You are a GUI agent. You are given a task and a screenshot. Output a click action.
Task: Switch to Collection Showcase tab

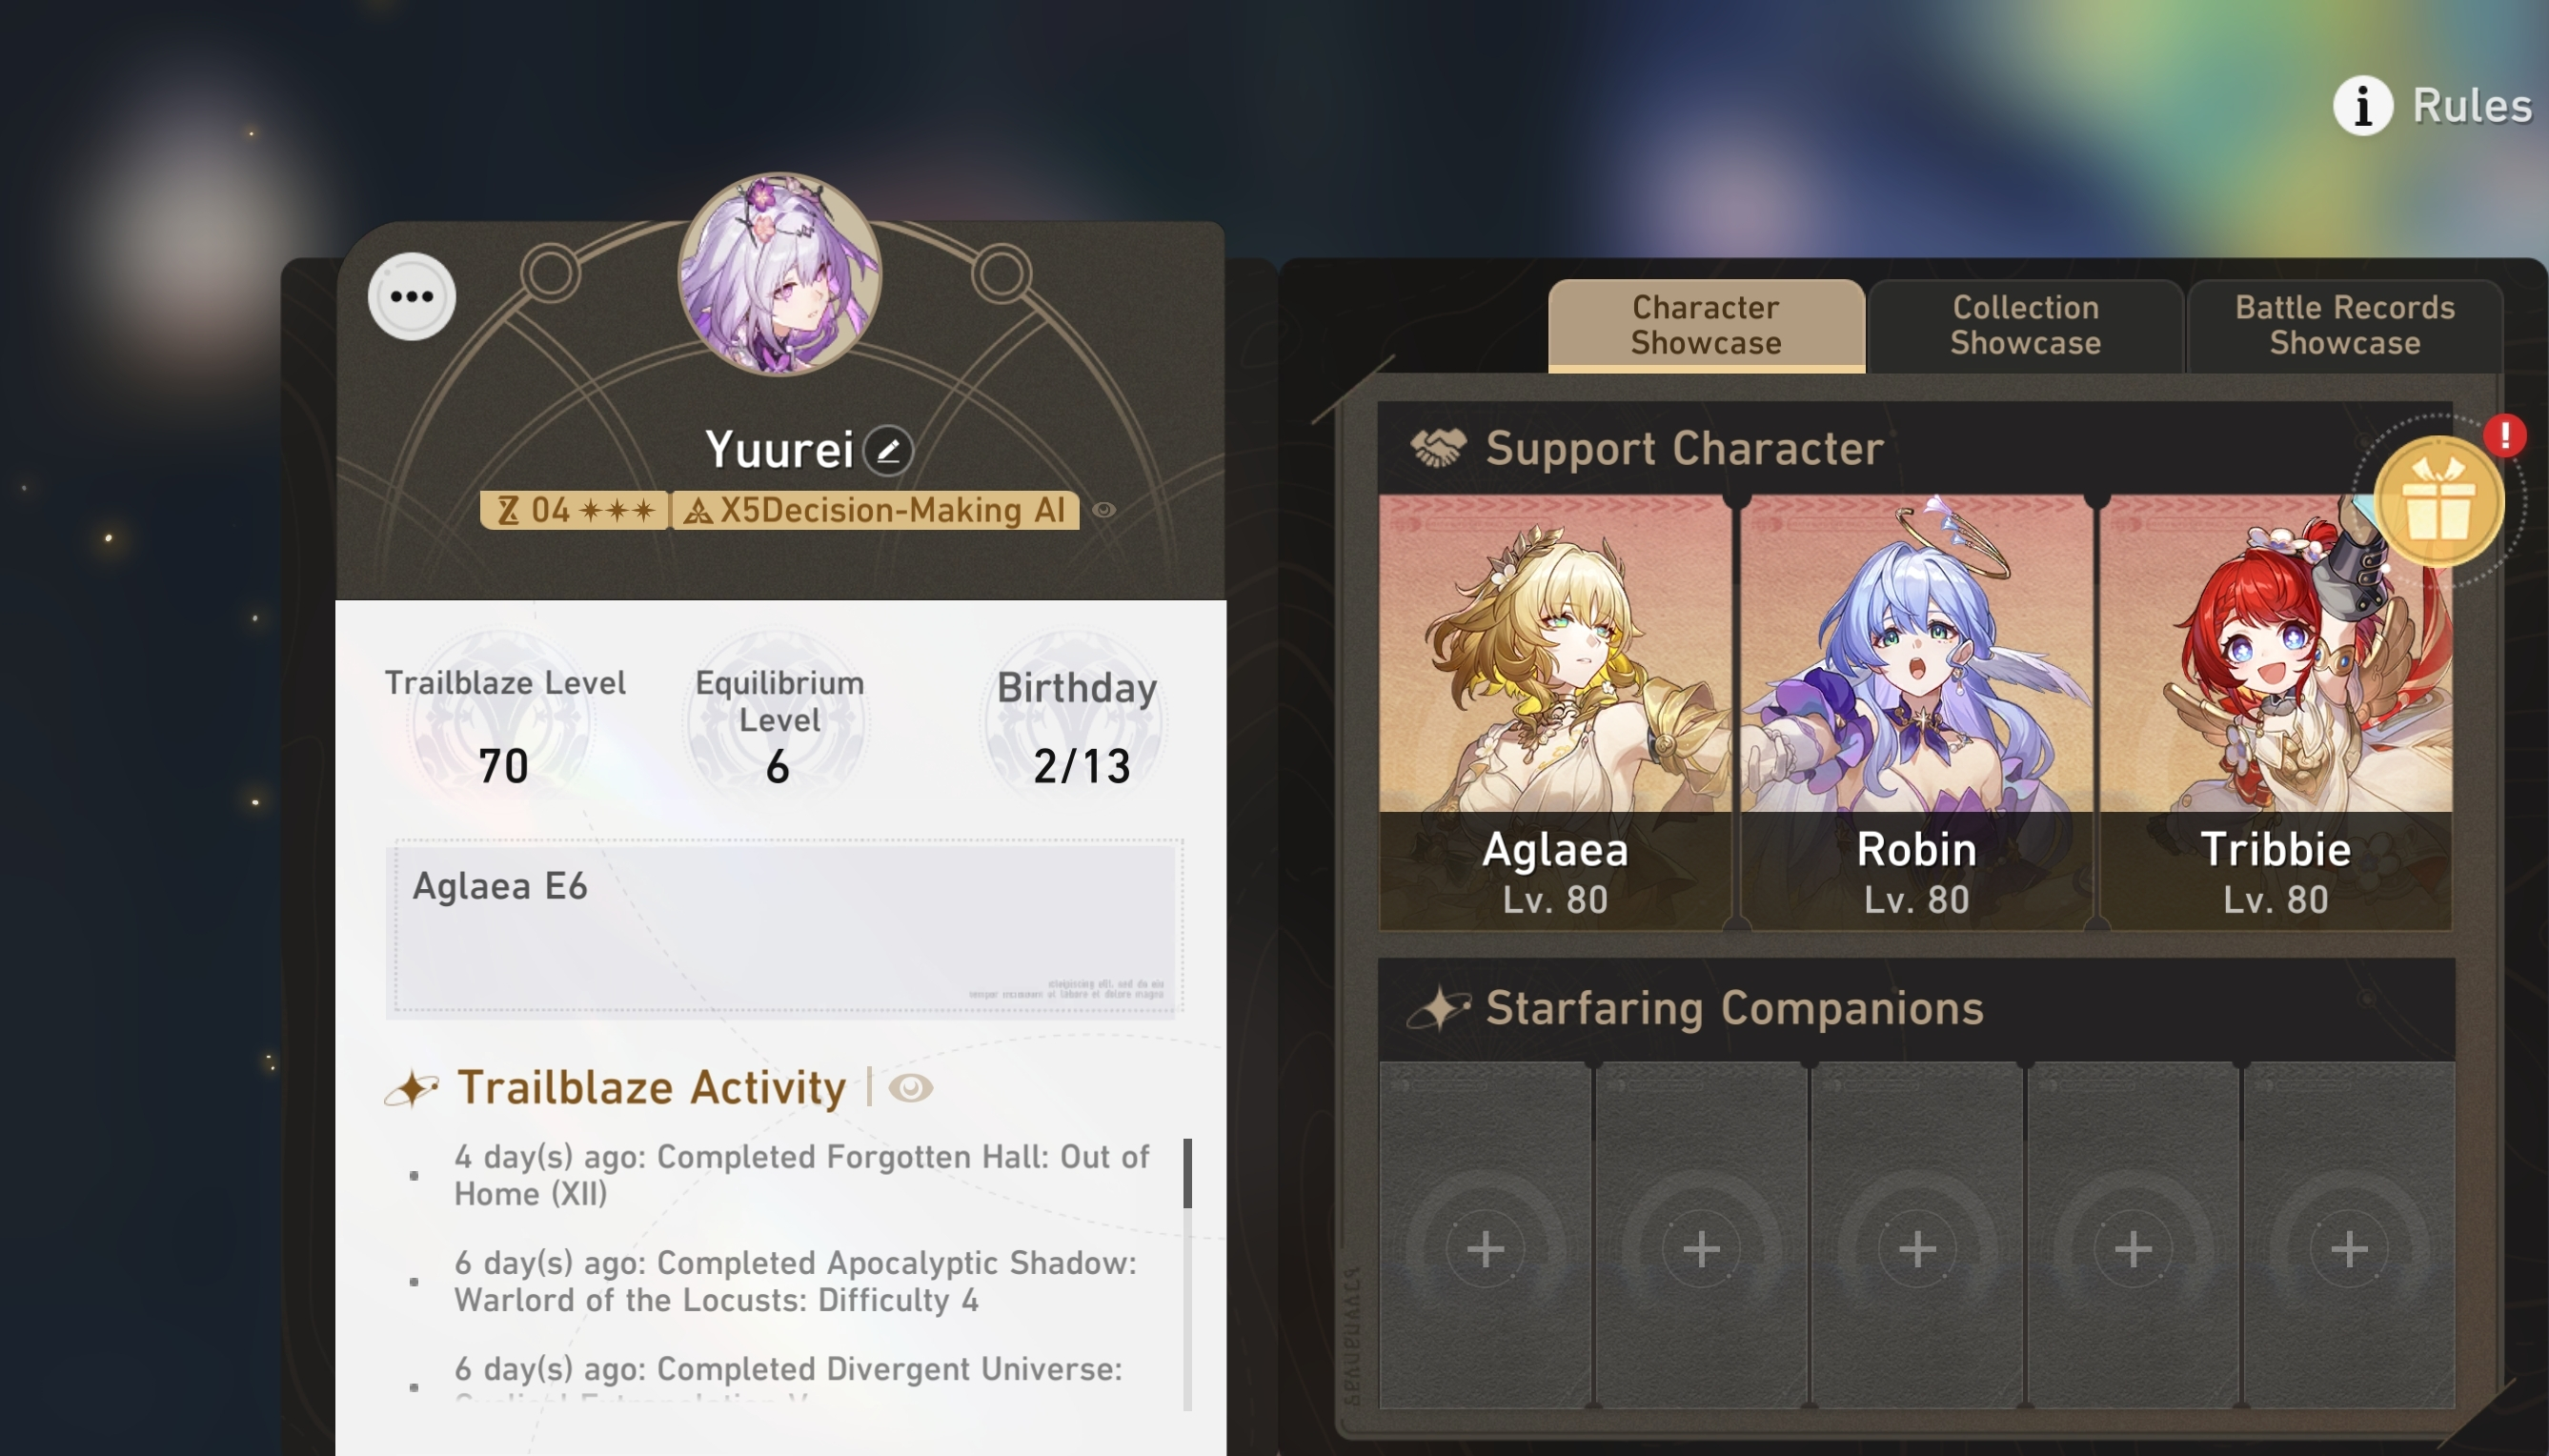click(2025, 326)
